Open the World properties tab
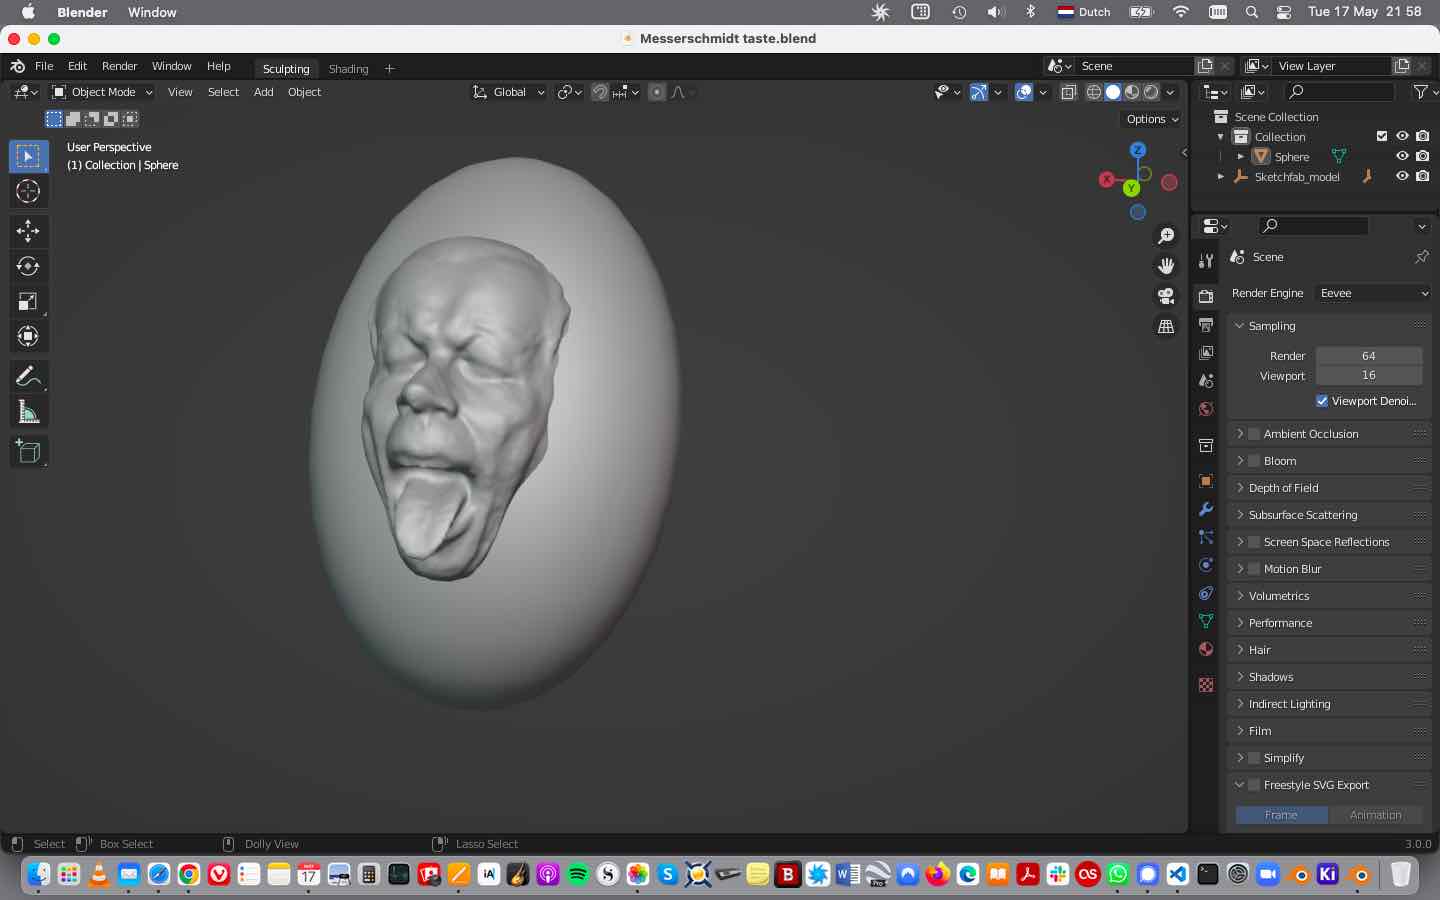This screenshot has height=900, width=1440. pos(1206,409)
